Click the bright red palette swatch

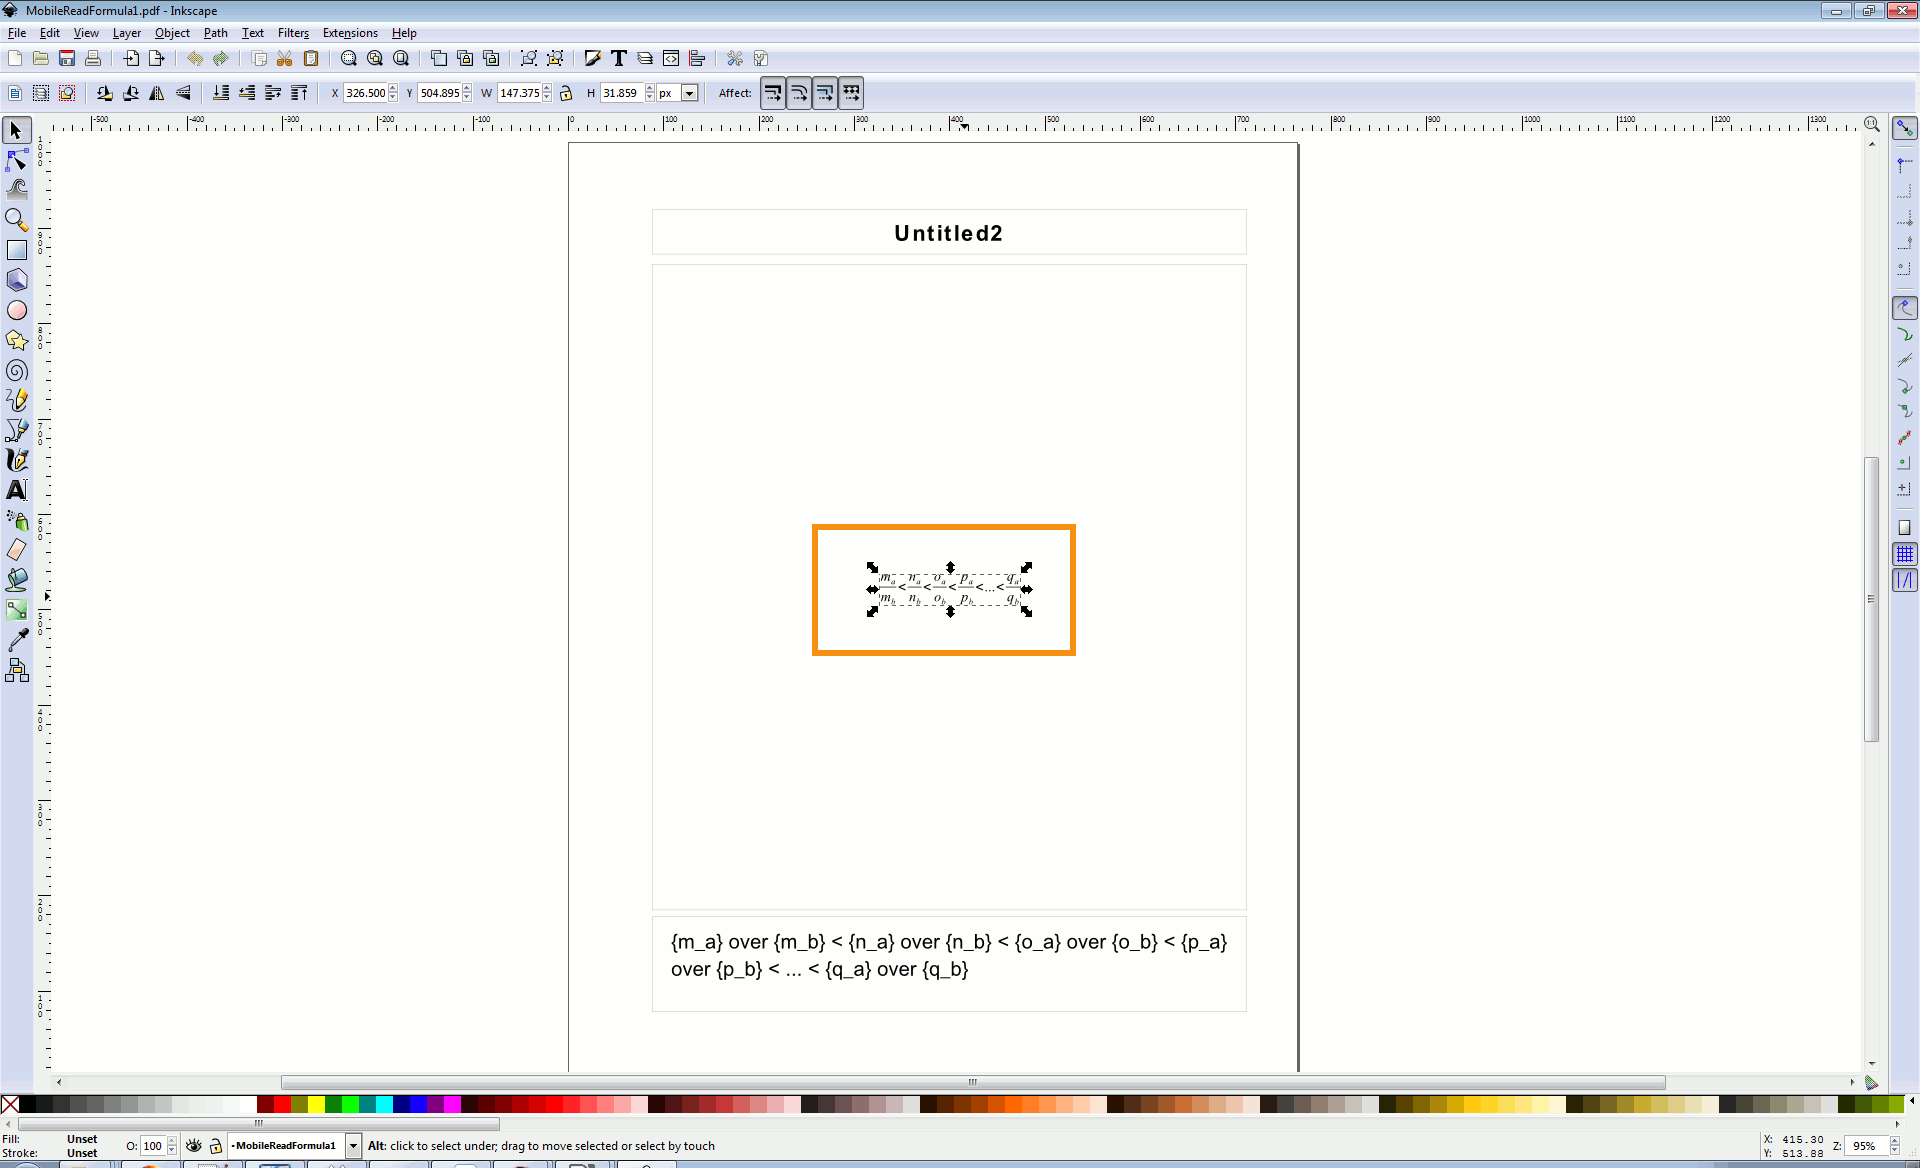point(282,1104)
